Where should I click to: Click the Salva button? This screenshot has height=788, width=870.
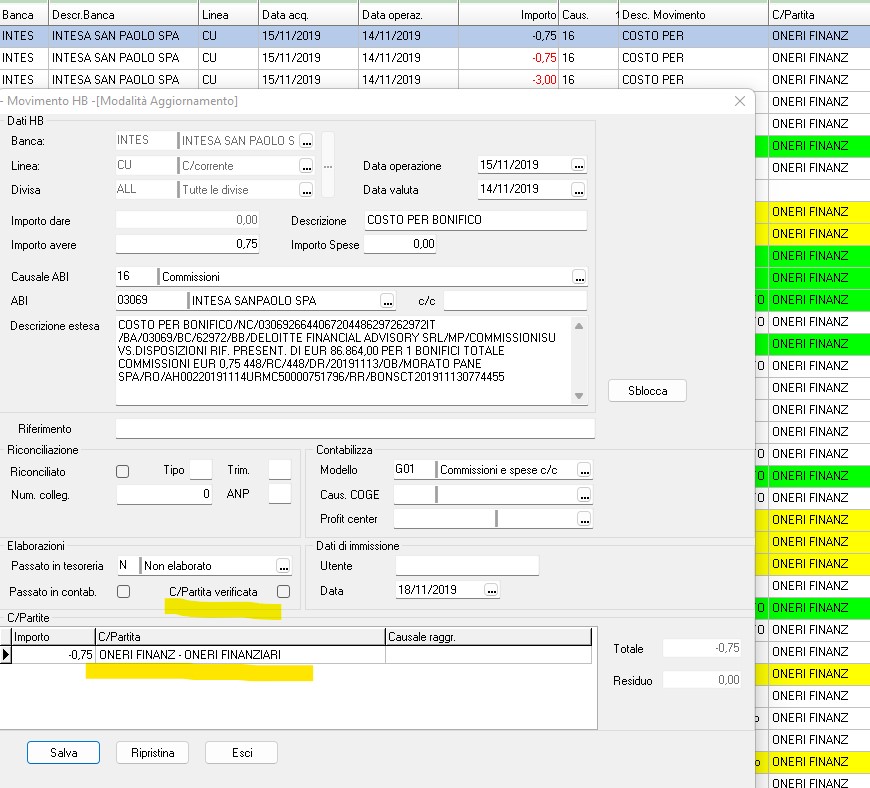pos(64,753)
